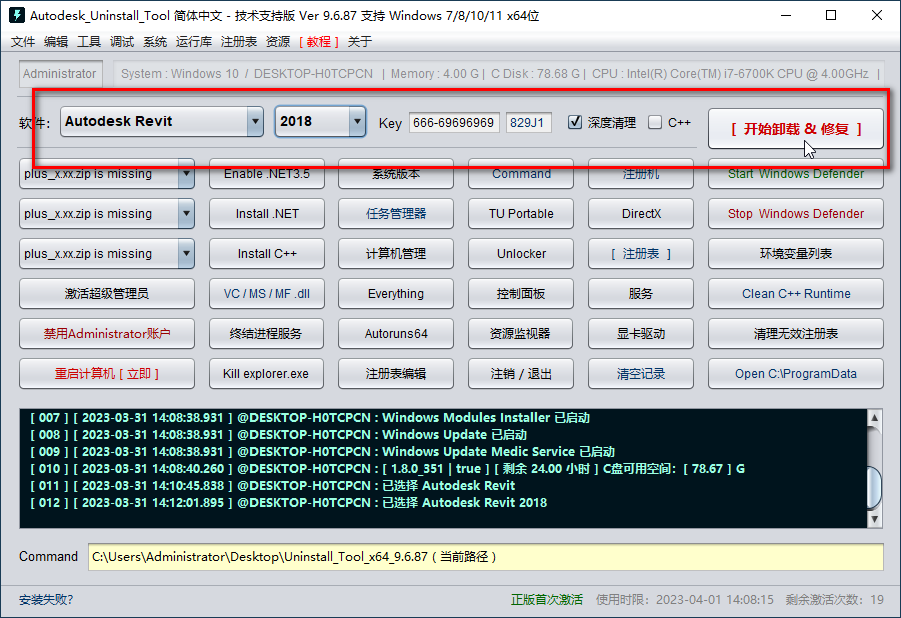Image resolution: width=901 pixels, height=618 pixels.
Task: Click the 开始卸载 & 修复 button
Action: 796,129
